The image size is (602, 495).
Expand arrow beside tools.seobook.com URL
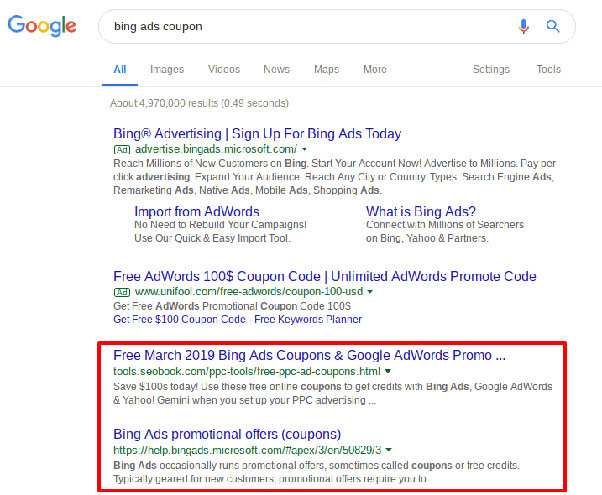pyautogui.click(x=388, y=371)
